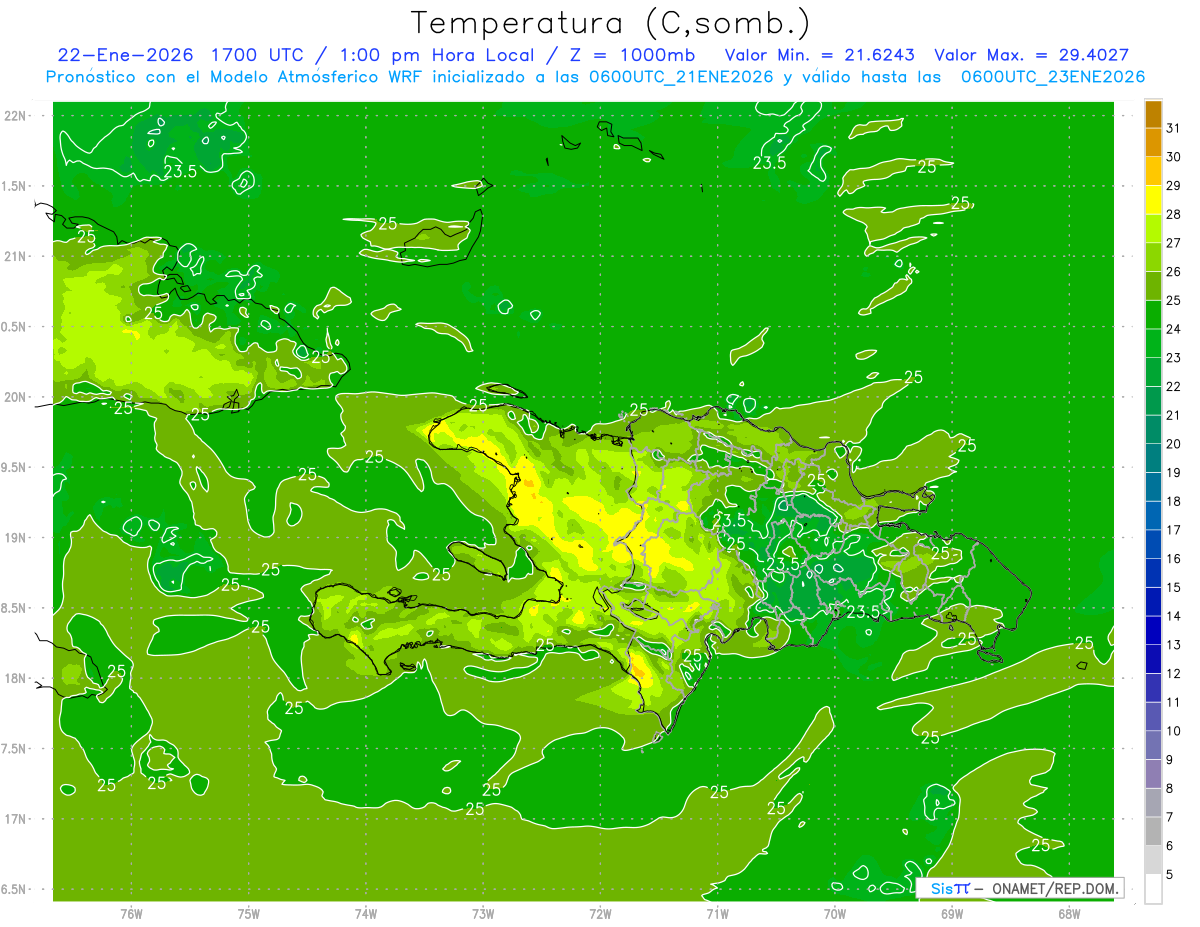The height and width of the screenshot is (927, 1200).
Task: Click 'Valor Min. = 21.6243' readout
Action: coord(820,55)
